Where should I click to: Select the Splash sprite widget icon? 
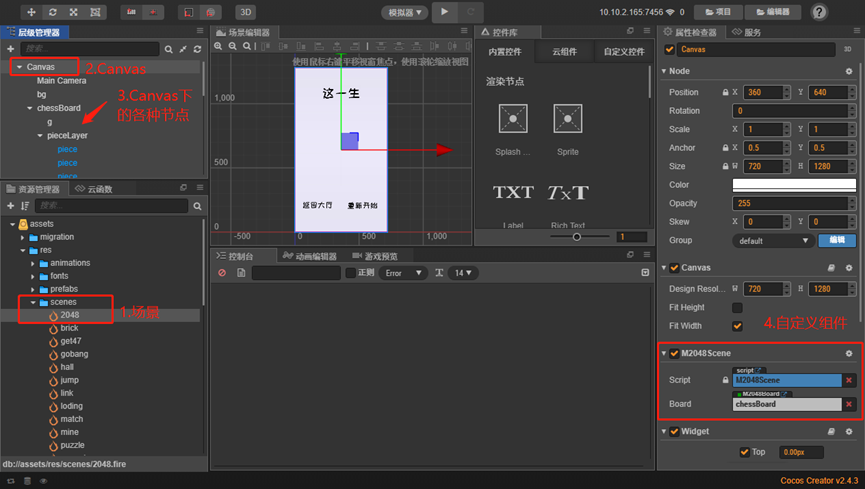(512, 119)
